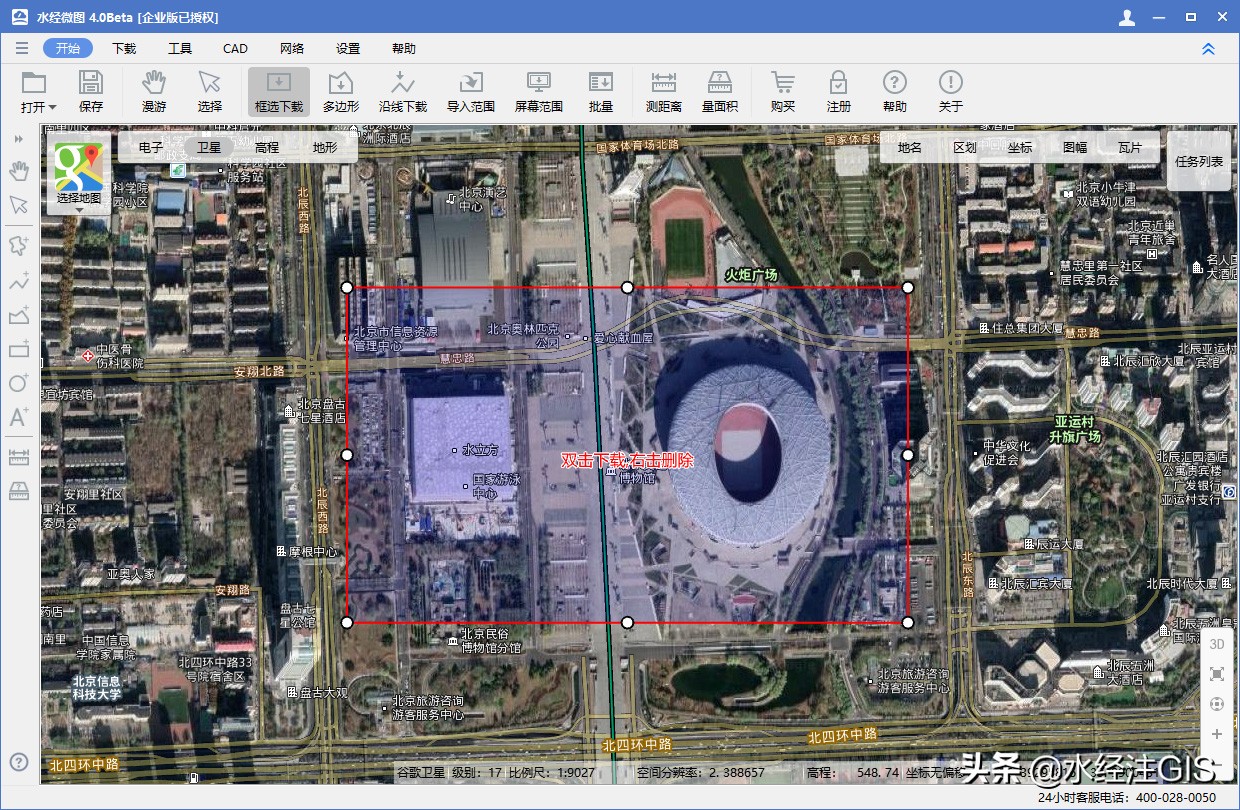Click the help question mark at sidebar bottom
Image resolution: width=1240 pixels, height=810 pixels.
tap(19, 763)
